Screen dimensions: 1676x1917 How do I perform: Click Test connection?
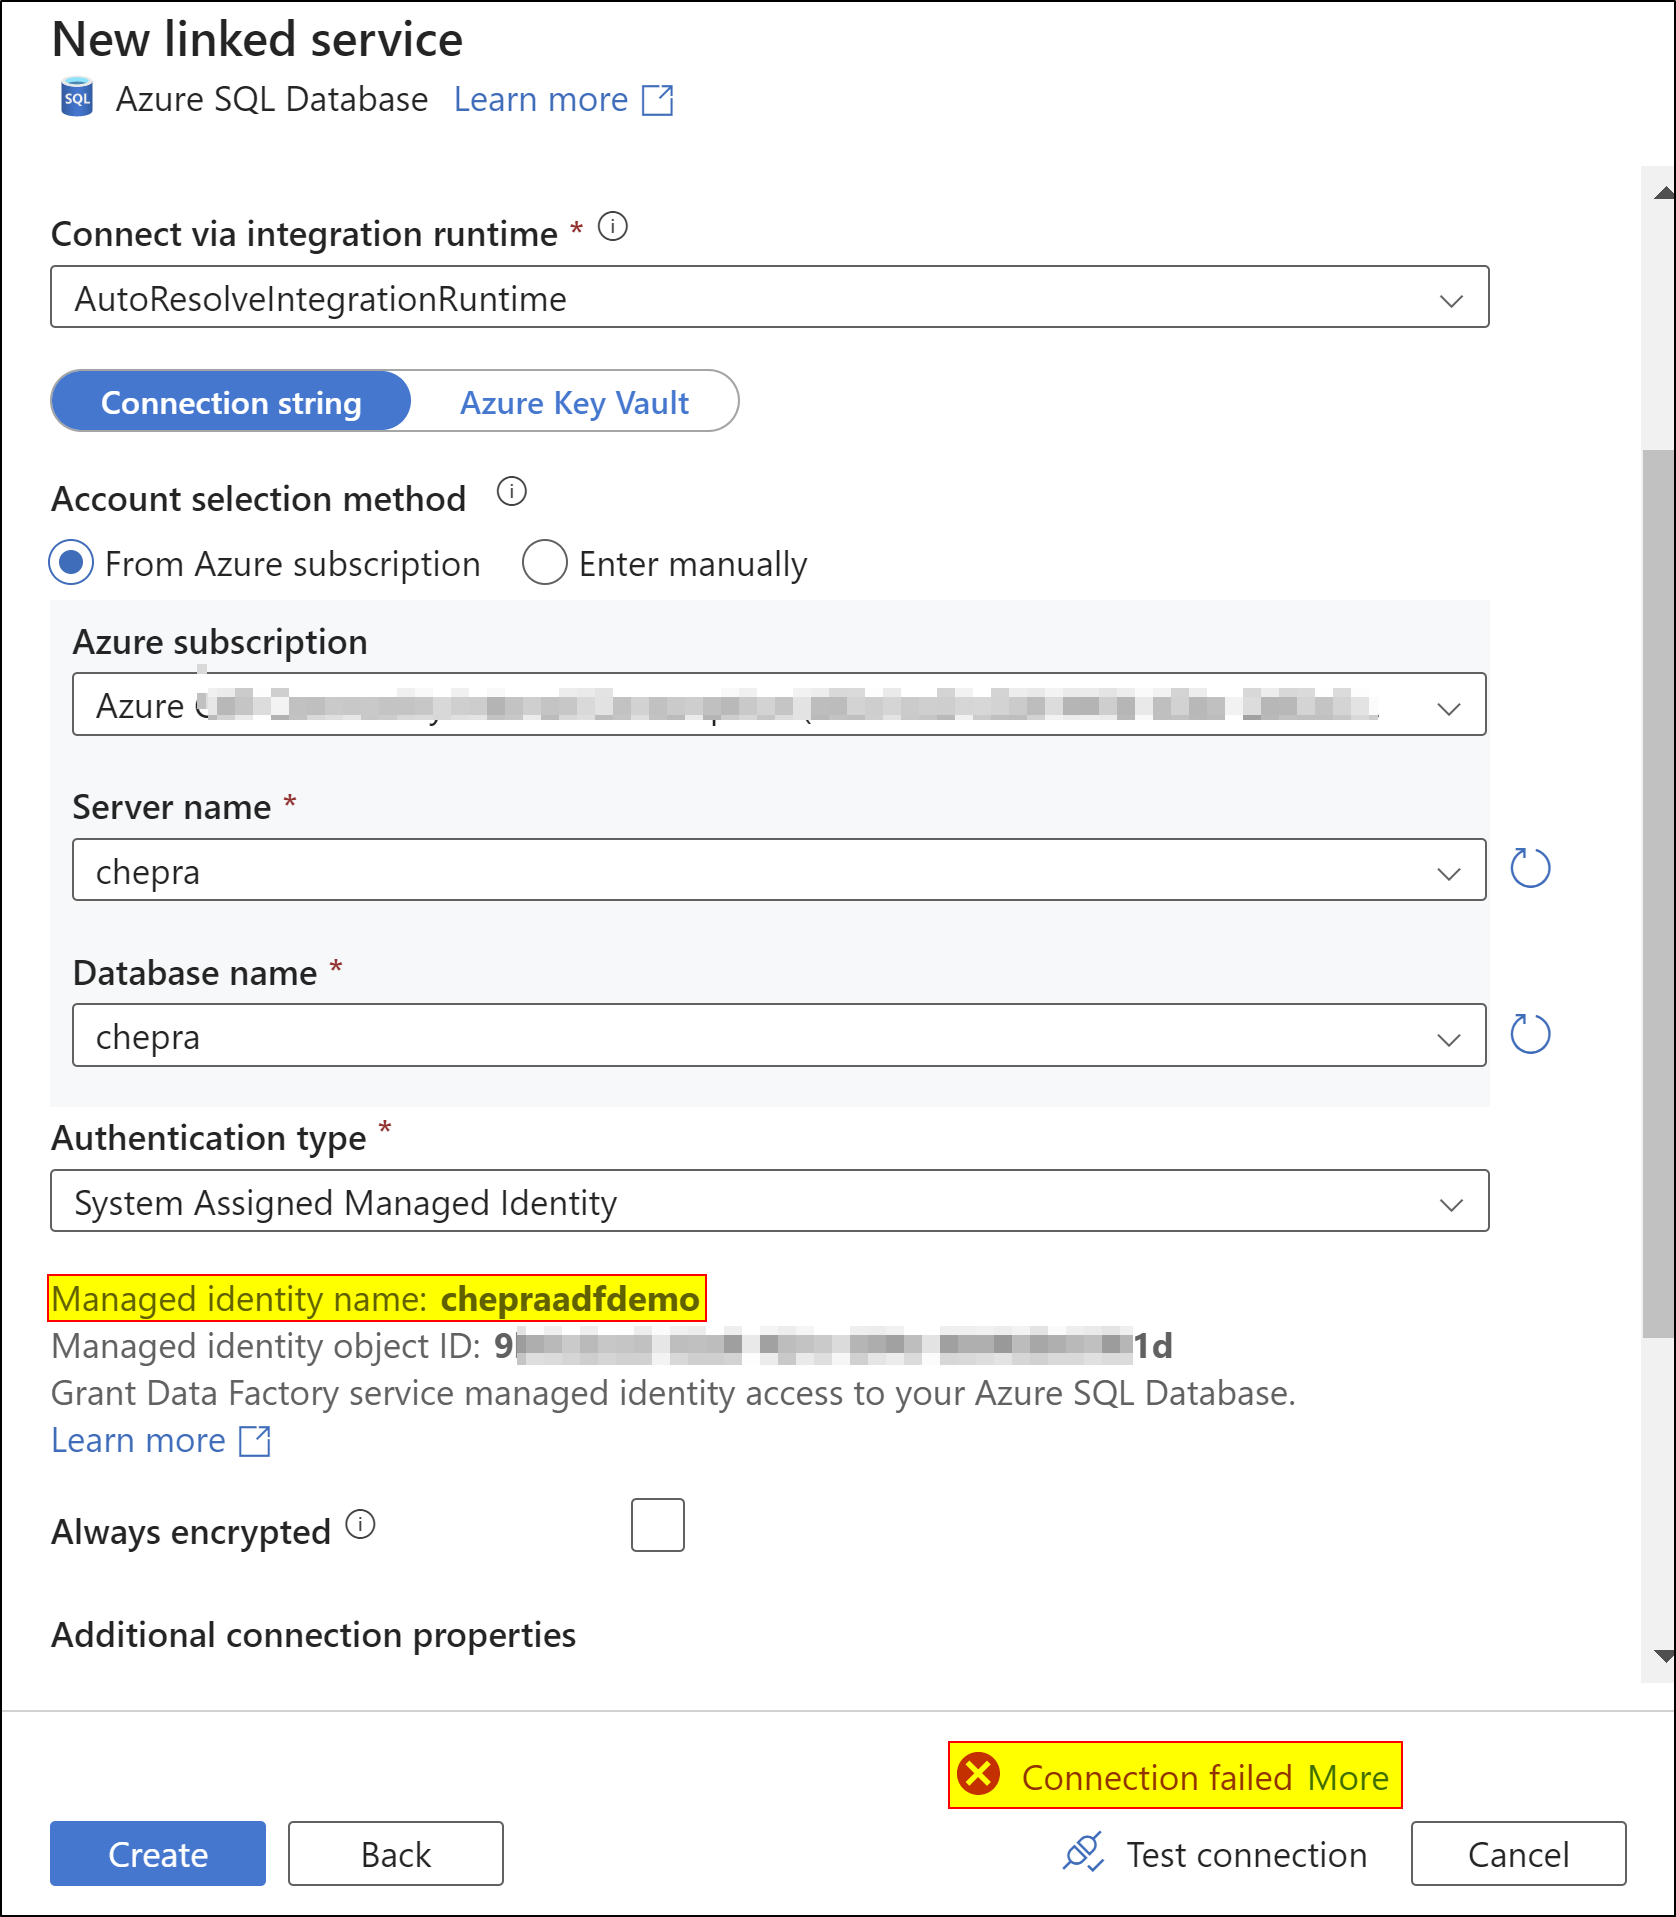coord(1215,1854)
